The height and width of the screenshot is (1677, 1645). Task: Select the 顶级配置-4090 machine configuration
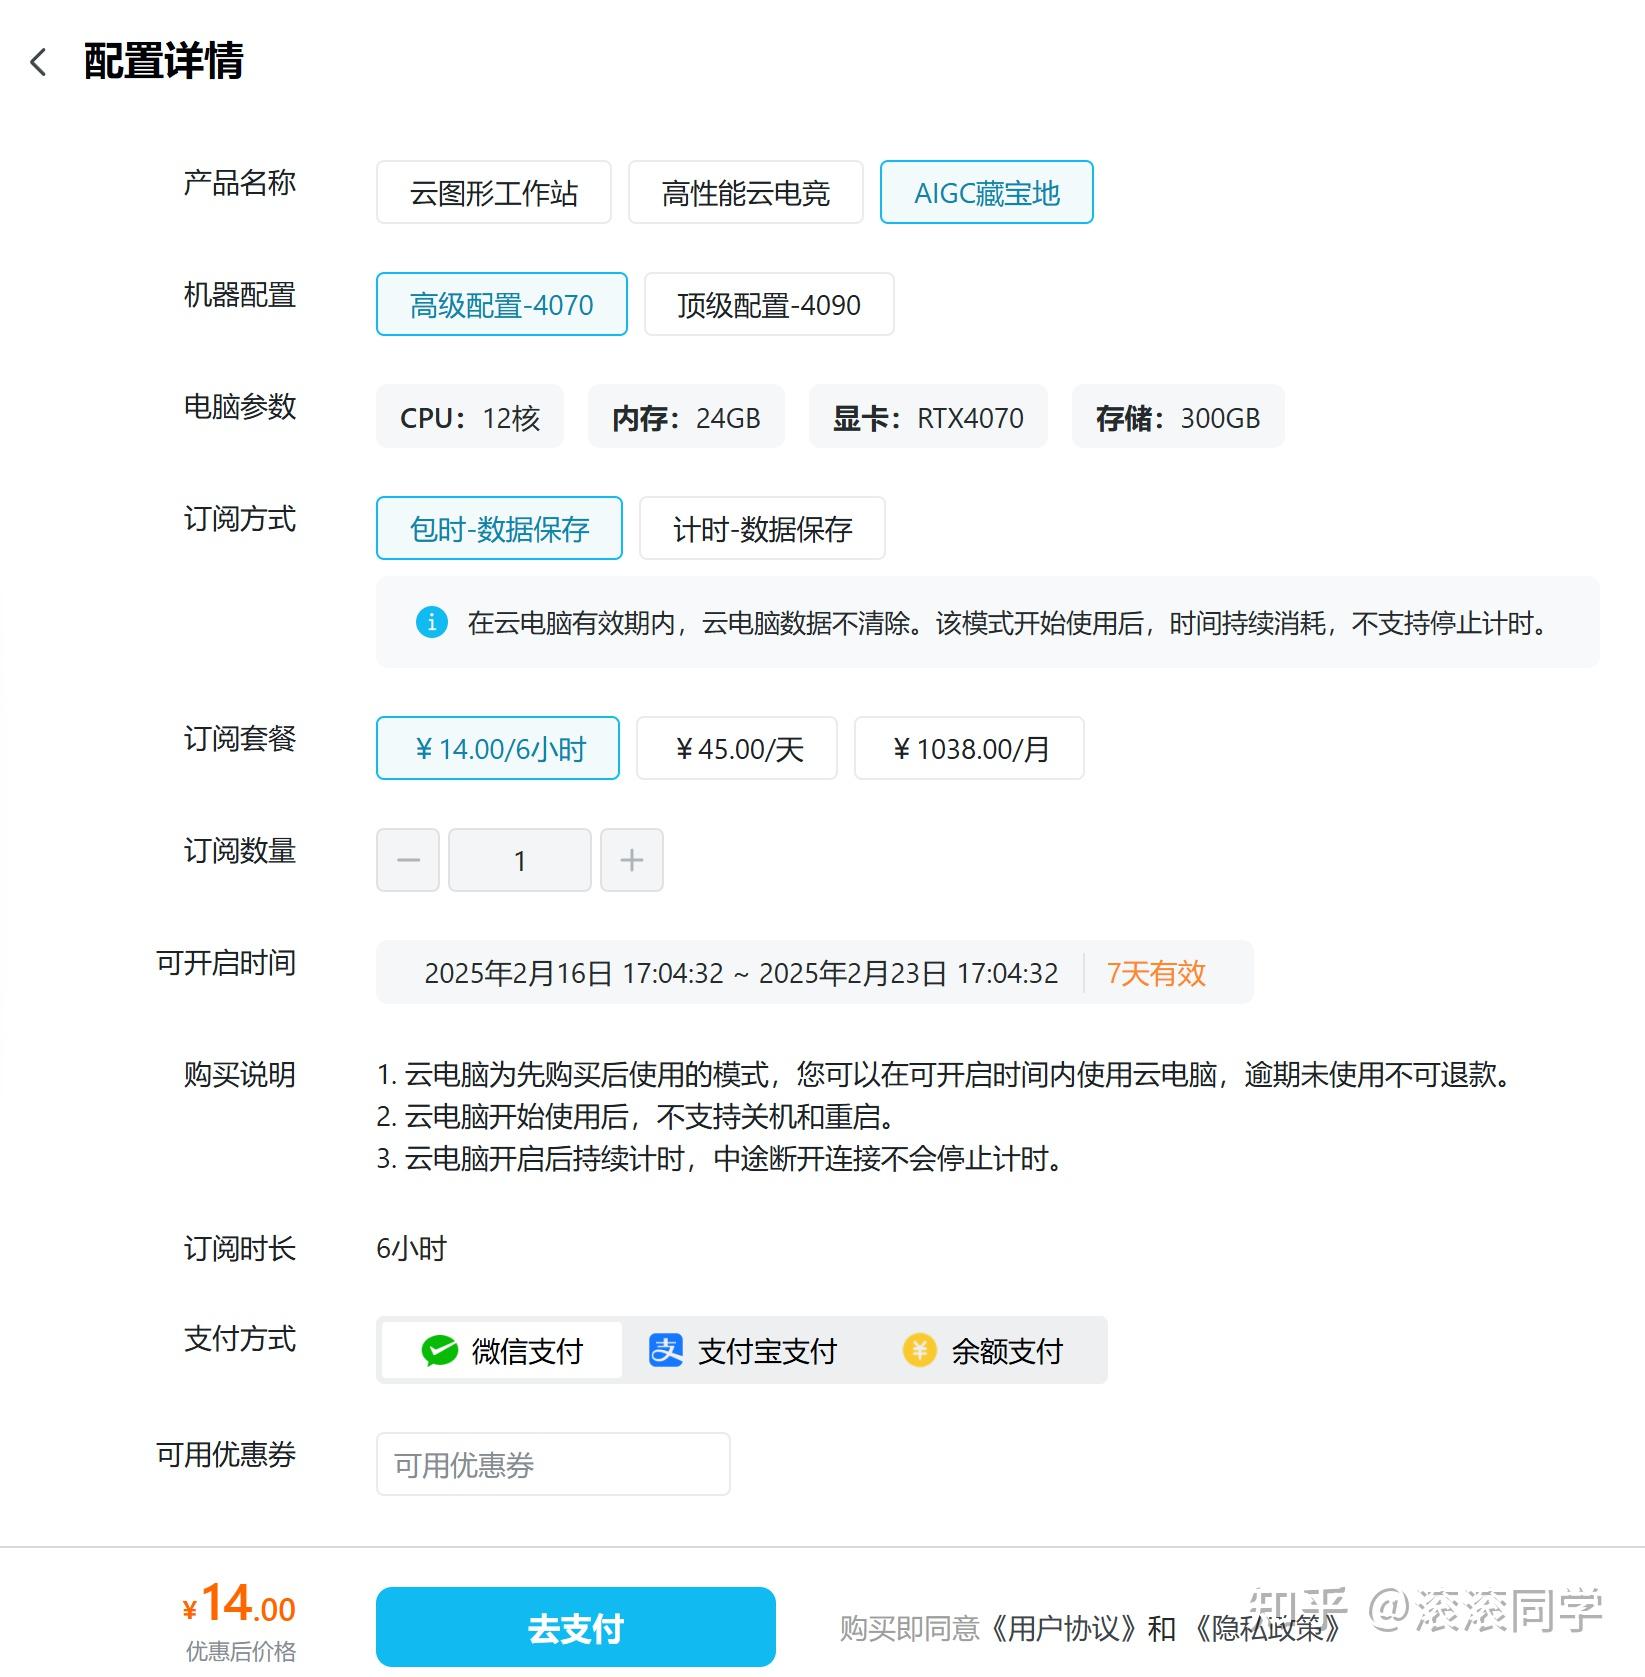point(768,305)
